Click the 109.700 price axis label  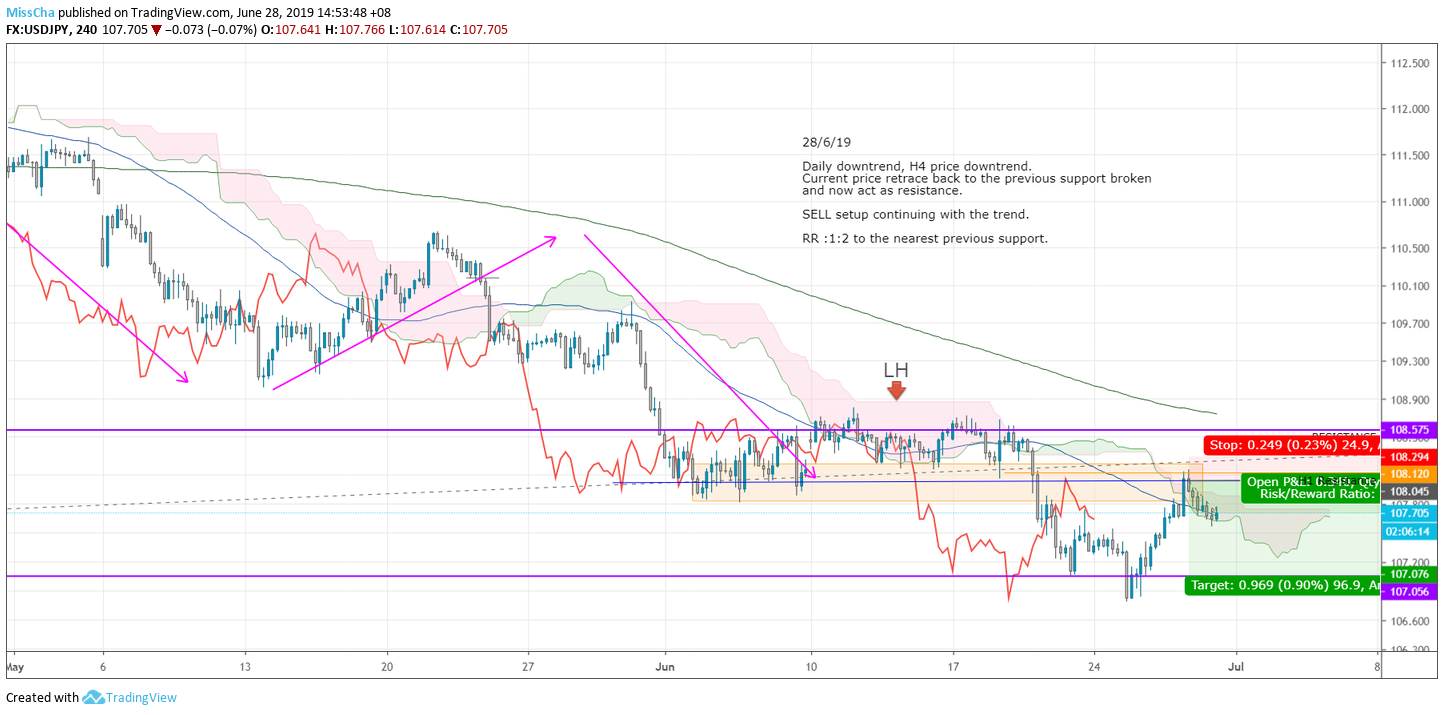tap(1408, 324)
